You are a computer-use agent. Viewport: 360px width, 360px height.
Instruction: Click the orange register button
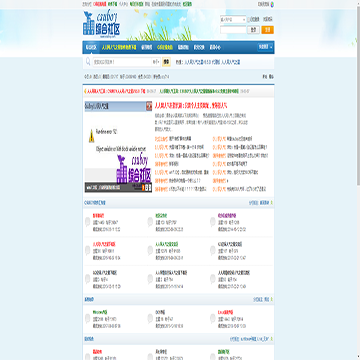coord(267,30)
